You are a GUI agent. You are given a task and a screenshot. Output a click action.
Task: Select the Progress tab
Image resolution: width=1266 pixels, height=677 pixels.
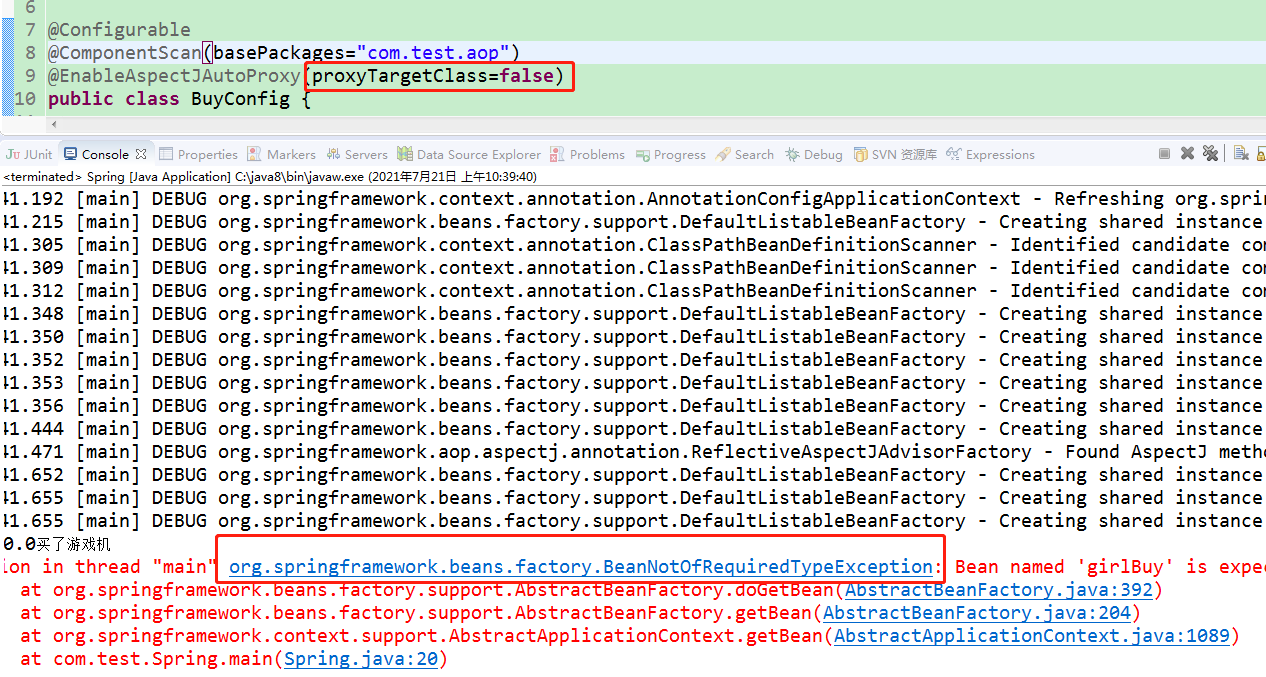tap(670, 154)
